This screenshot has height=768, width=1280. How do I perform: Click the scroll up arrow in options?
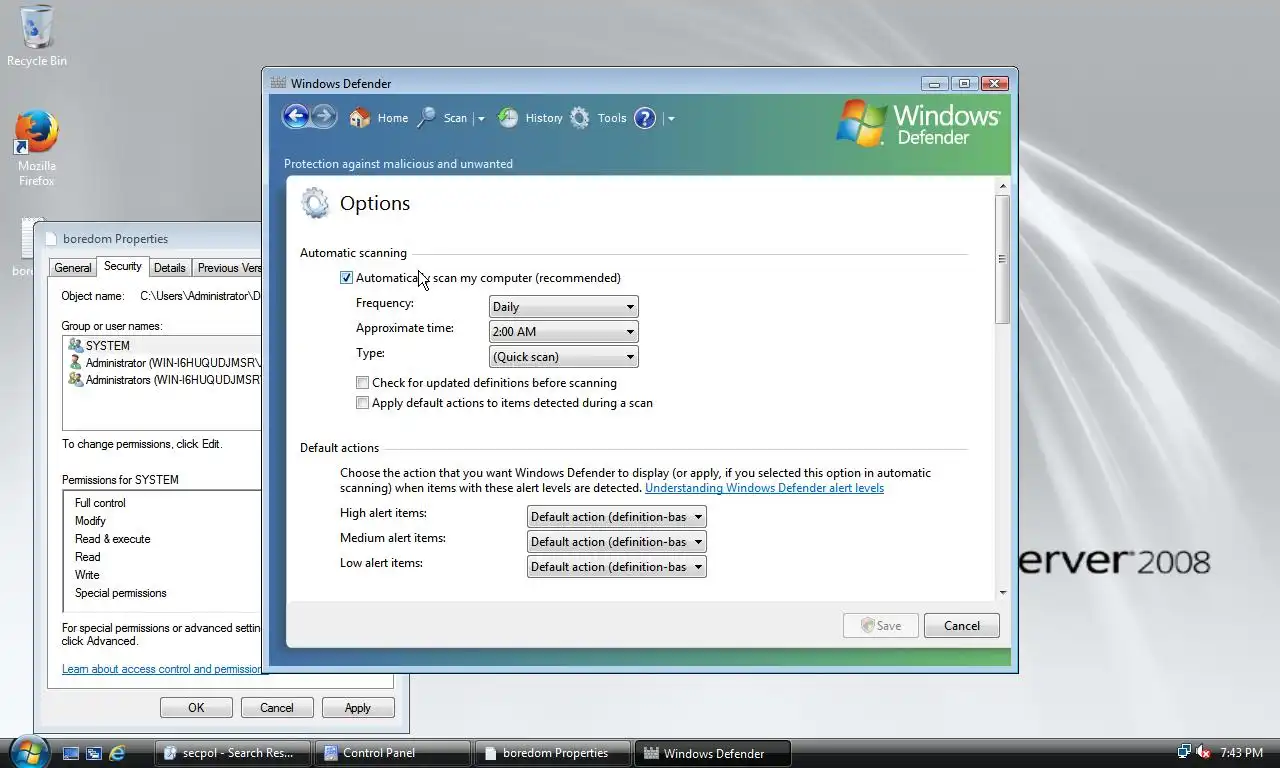[x=1002, y=186]
